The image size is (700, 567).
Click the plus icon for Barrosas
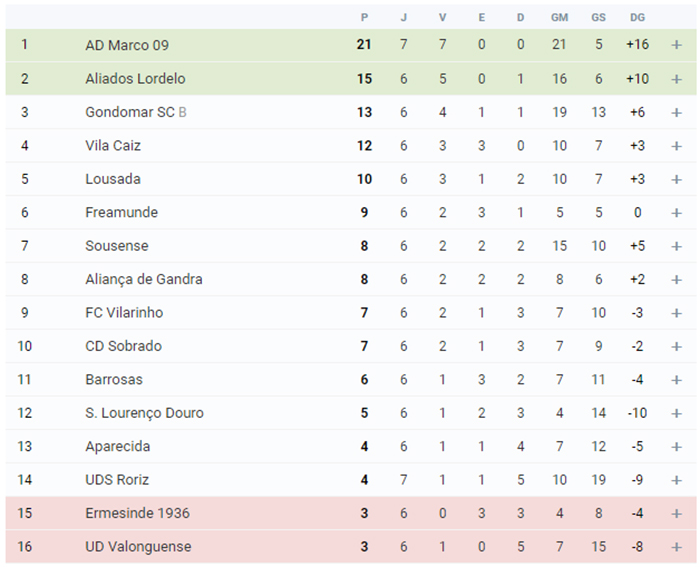(x=676, y=380)
